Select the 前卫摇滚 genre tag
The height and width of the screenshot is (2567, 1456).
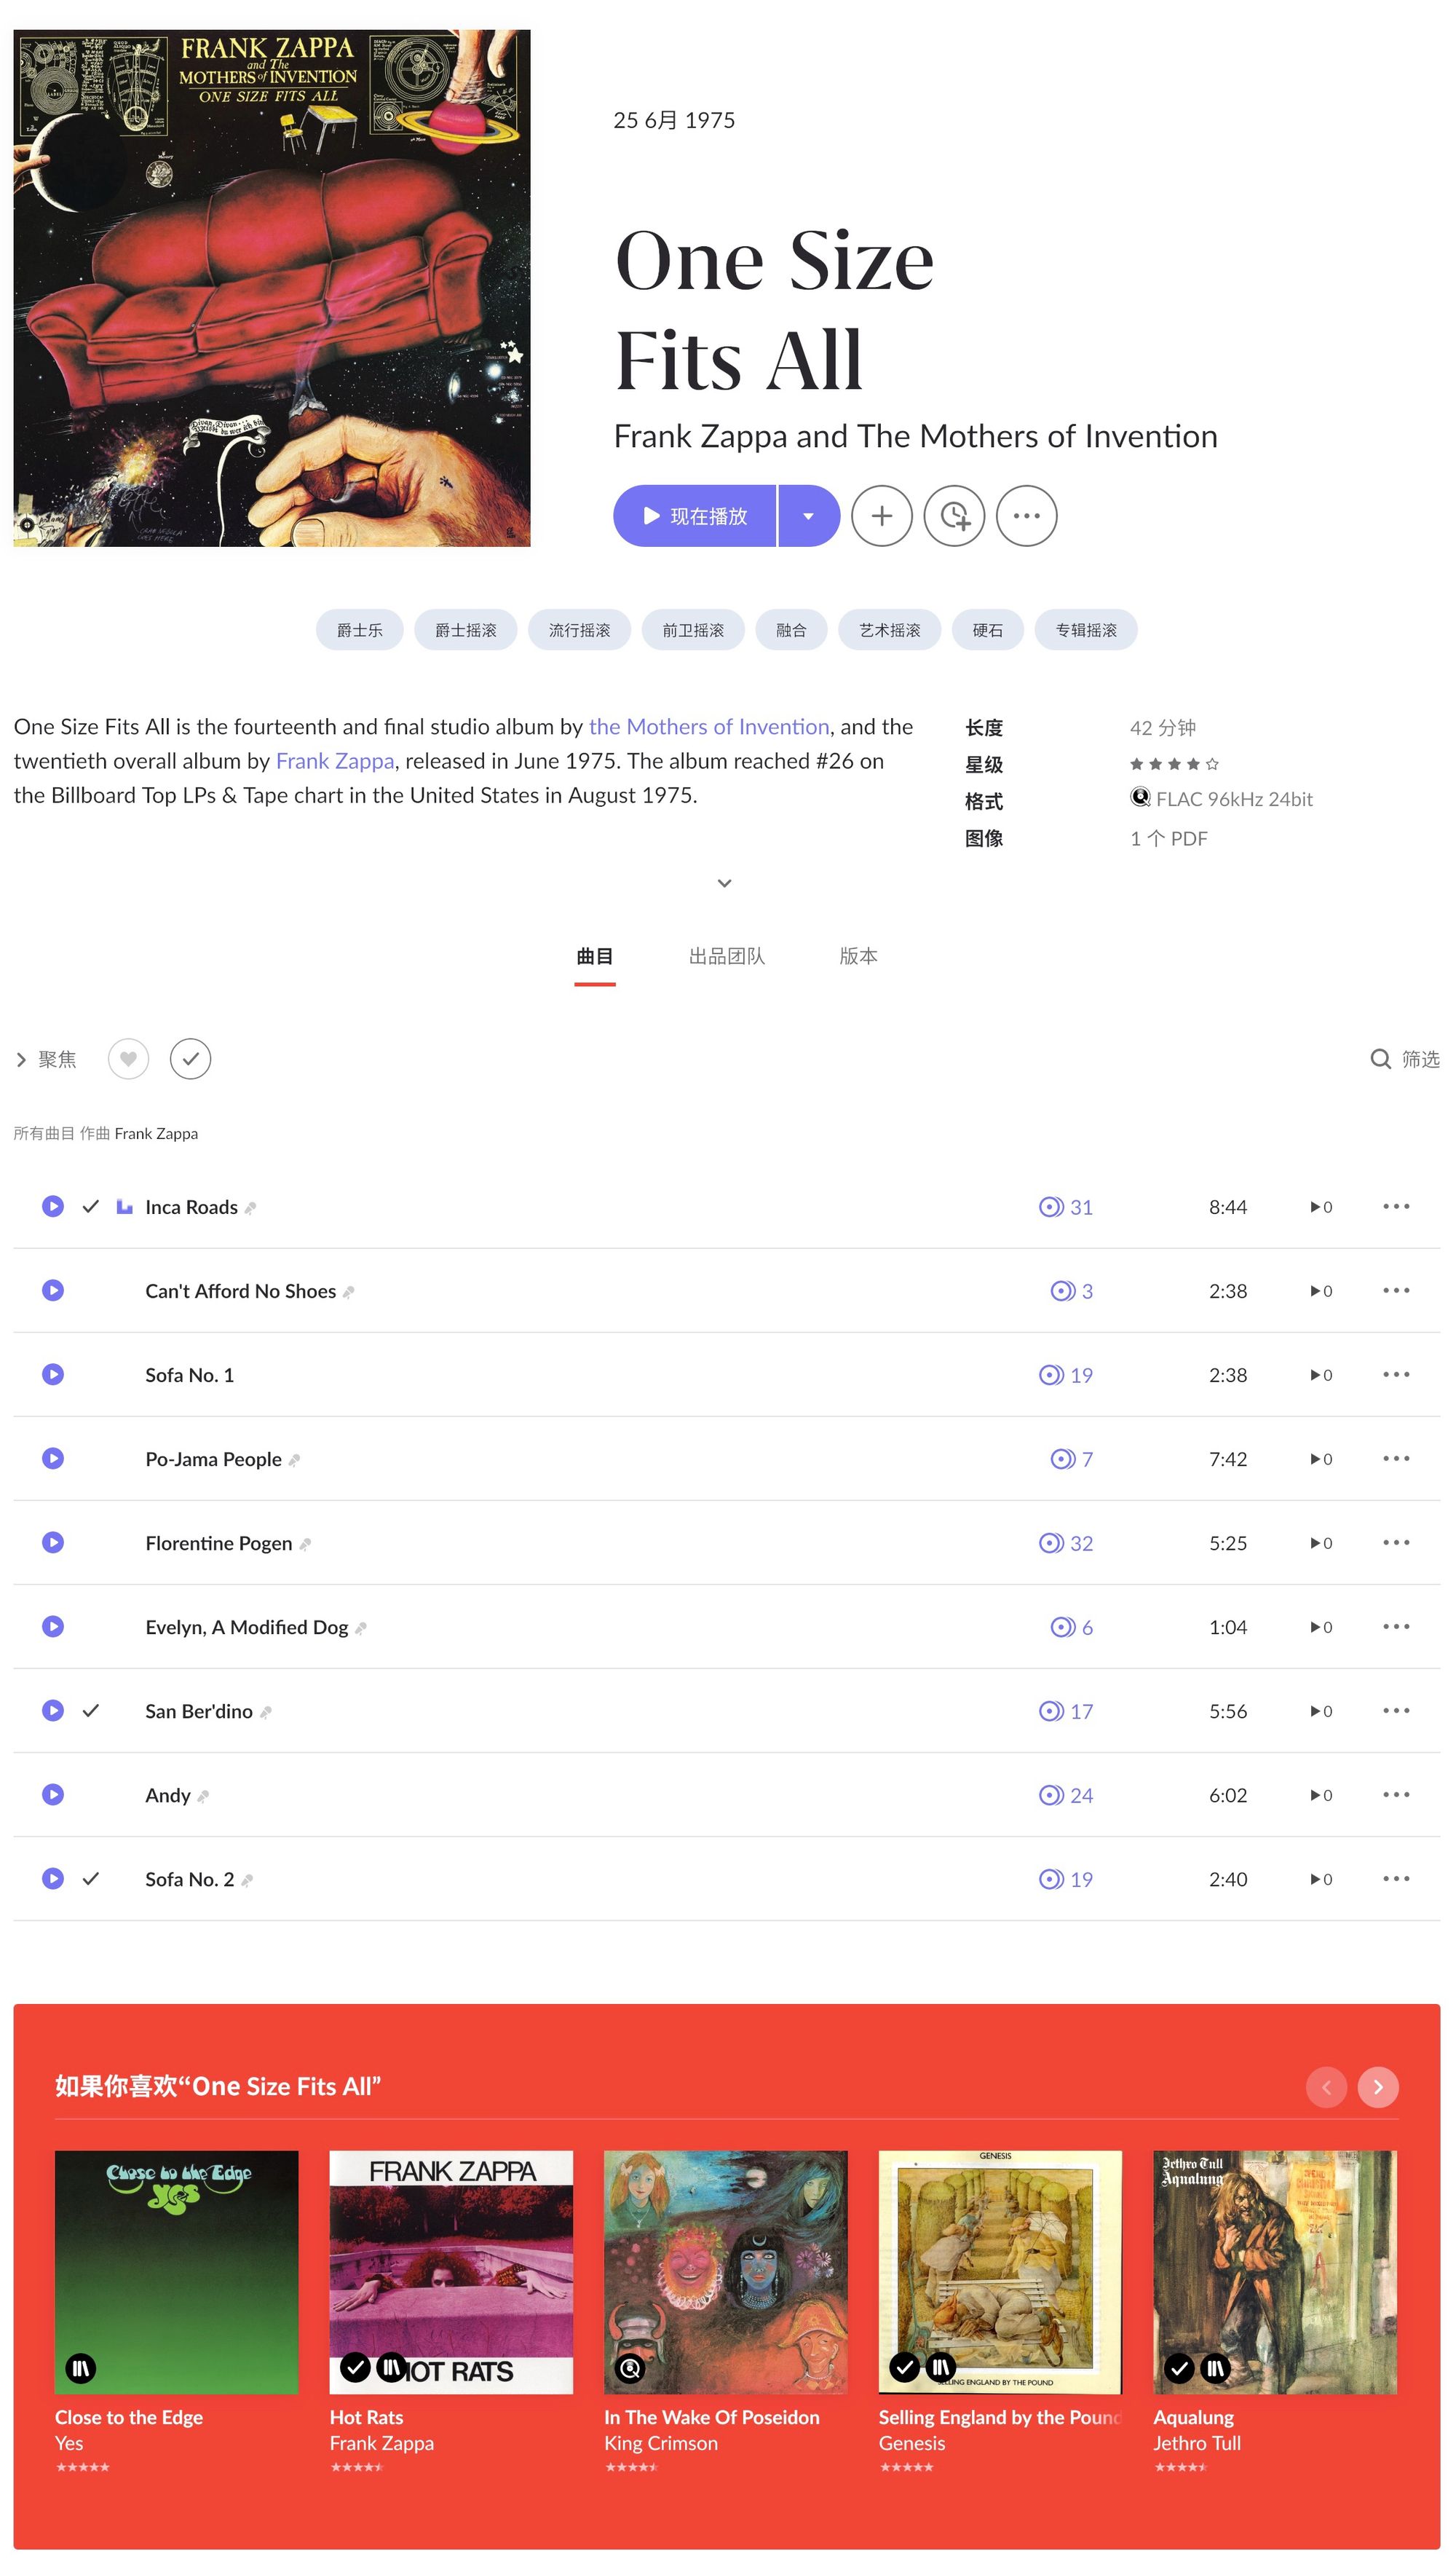(x=692, y=630)
